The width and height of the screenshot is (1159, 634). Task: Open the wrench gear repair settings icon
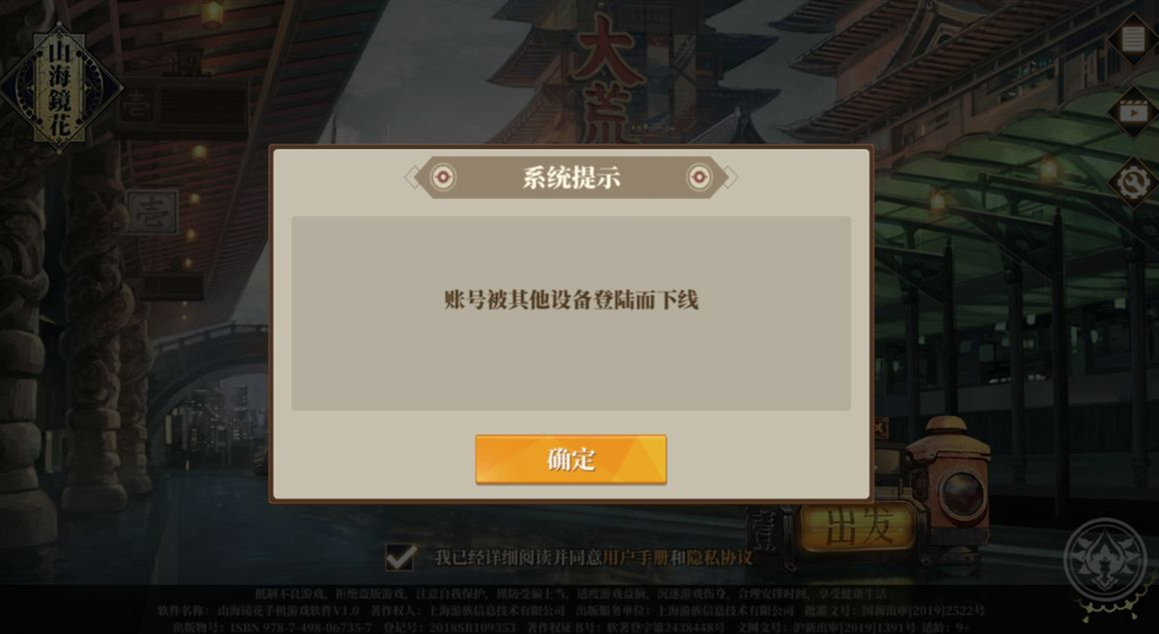point(1134,183)
